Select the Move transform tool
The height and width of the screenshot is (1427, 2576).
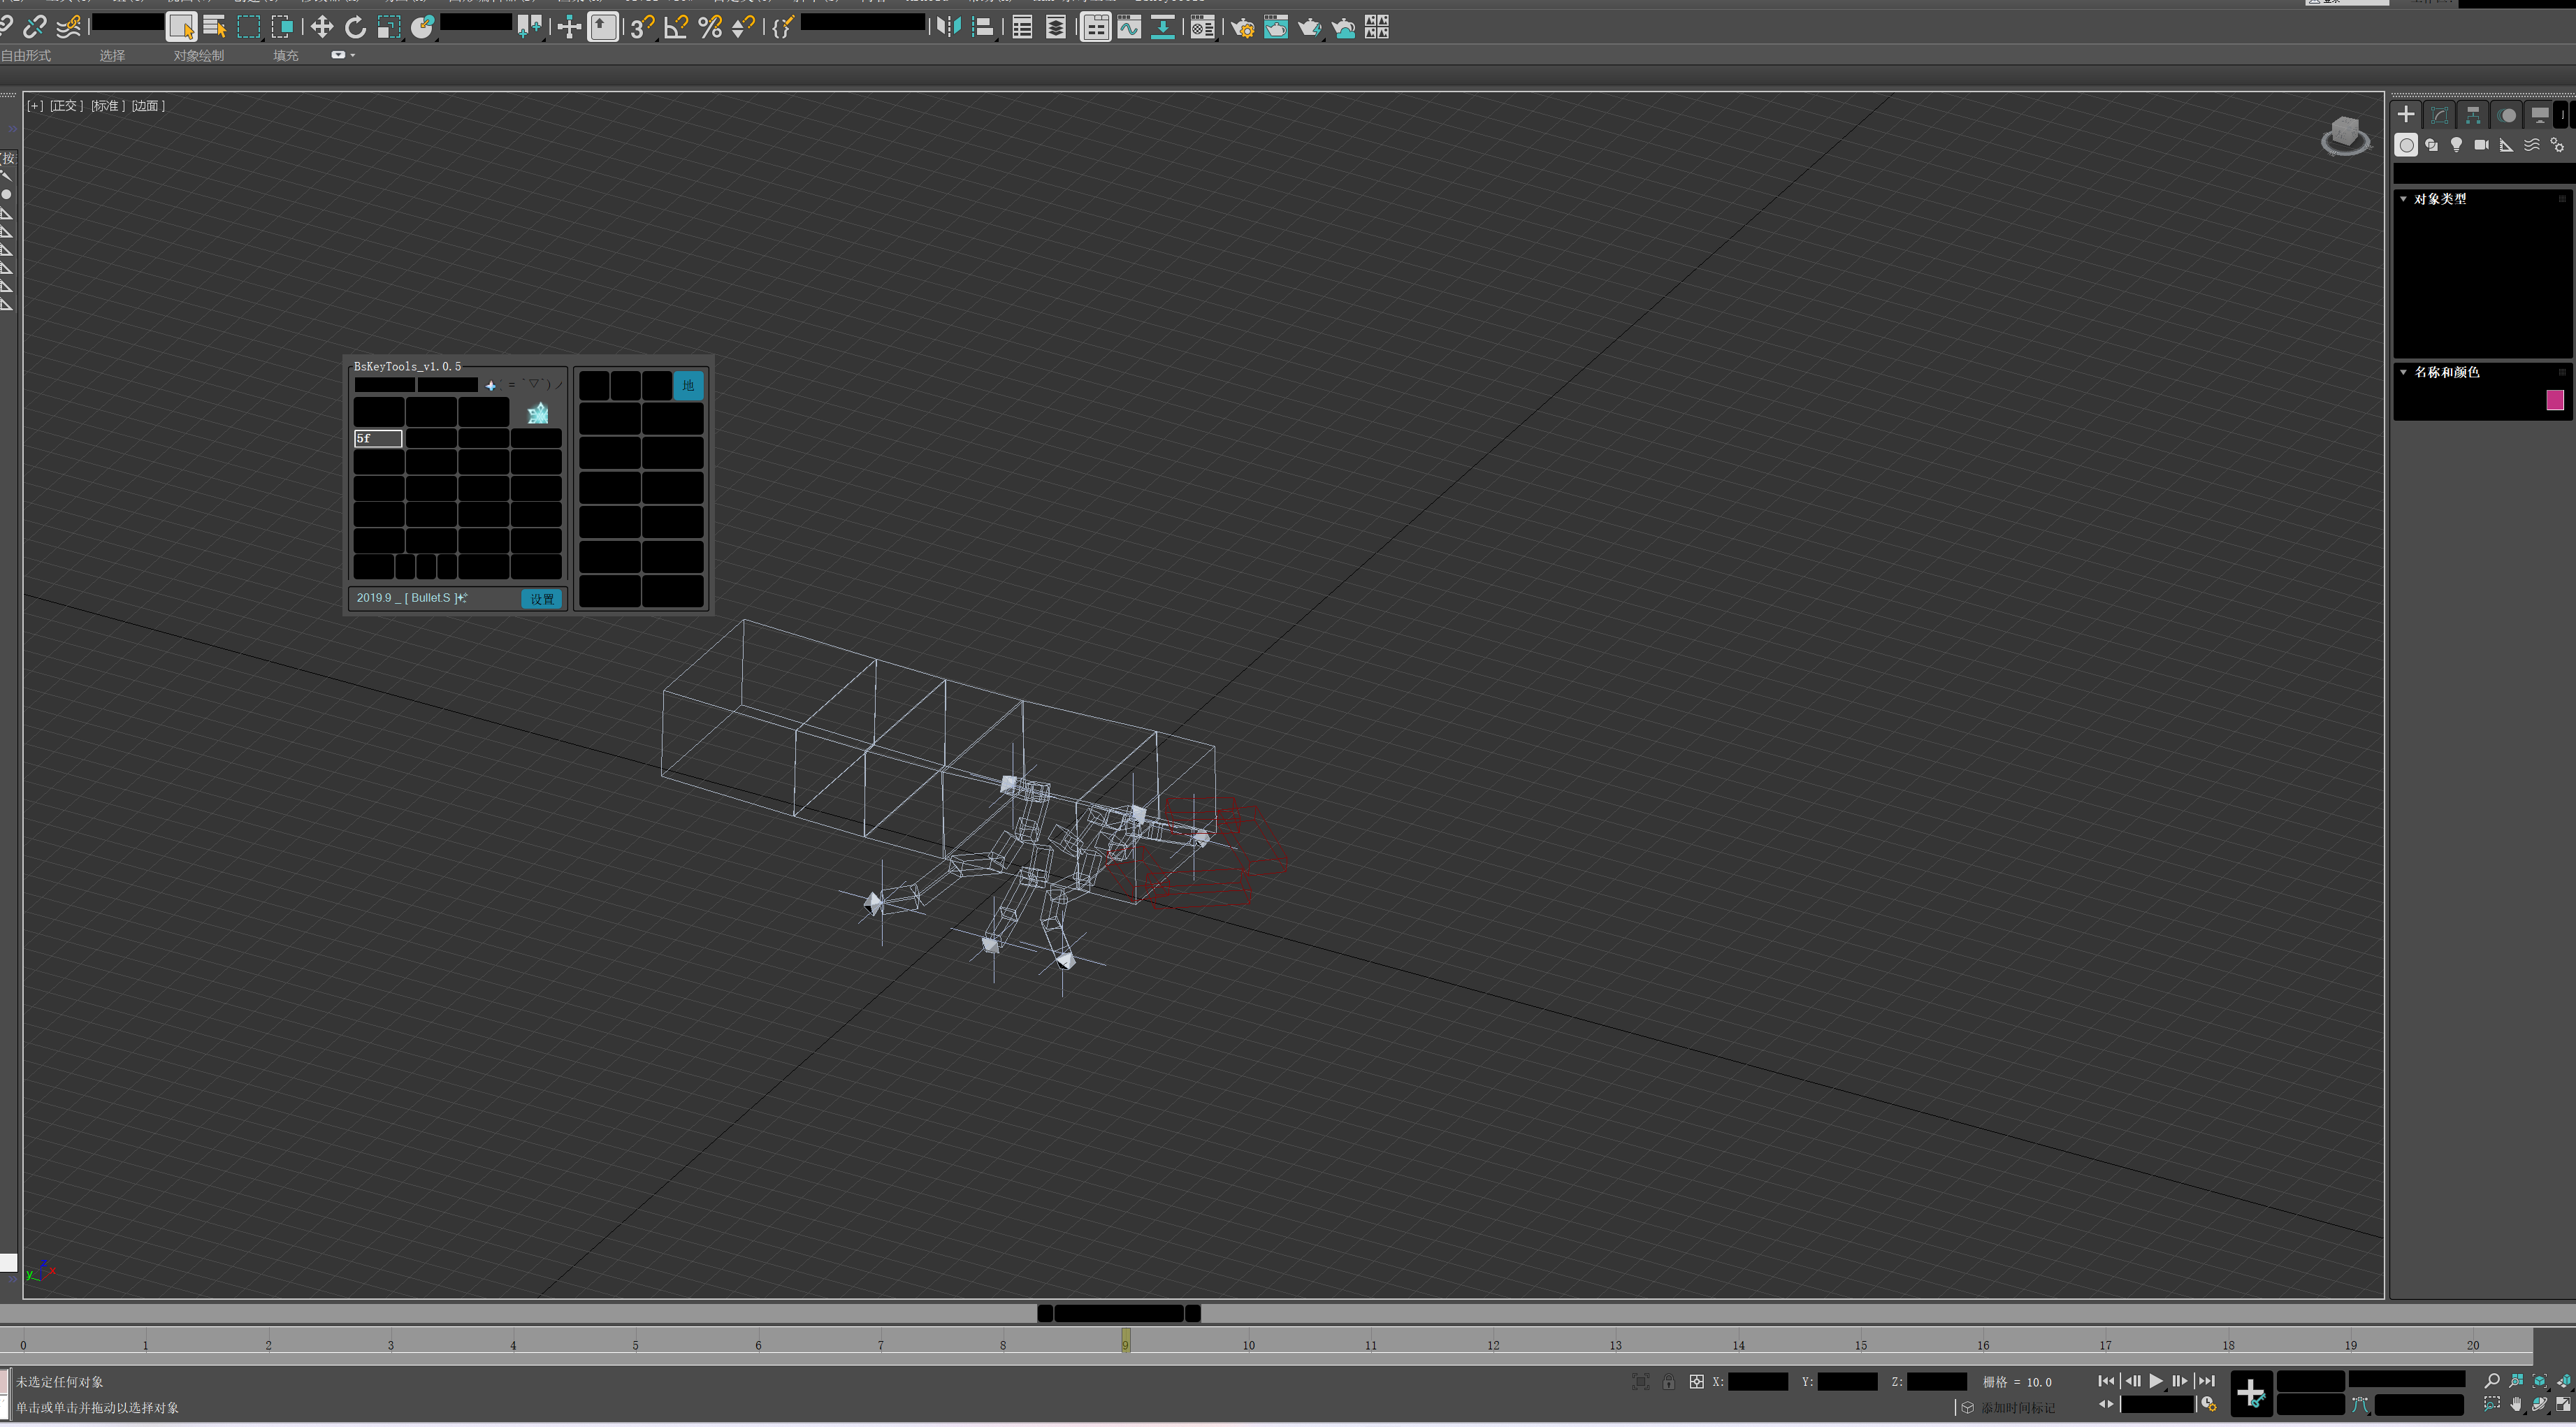(x=322, y=27)
